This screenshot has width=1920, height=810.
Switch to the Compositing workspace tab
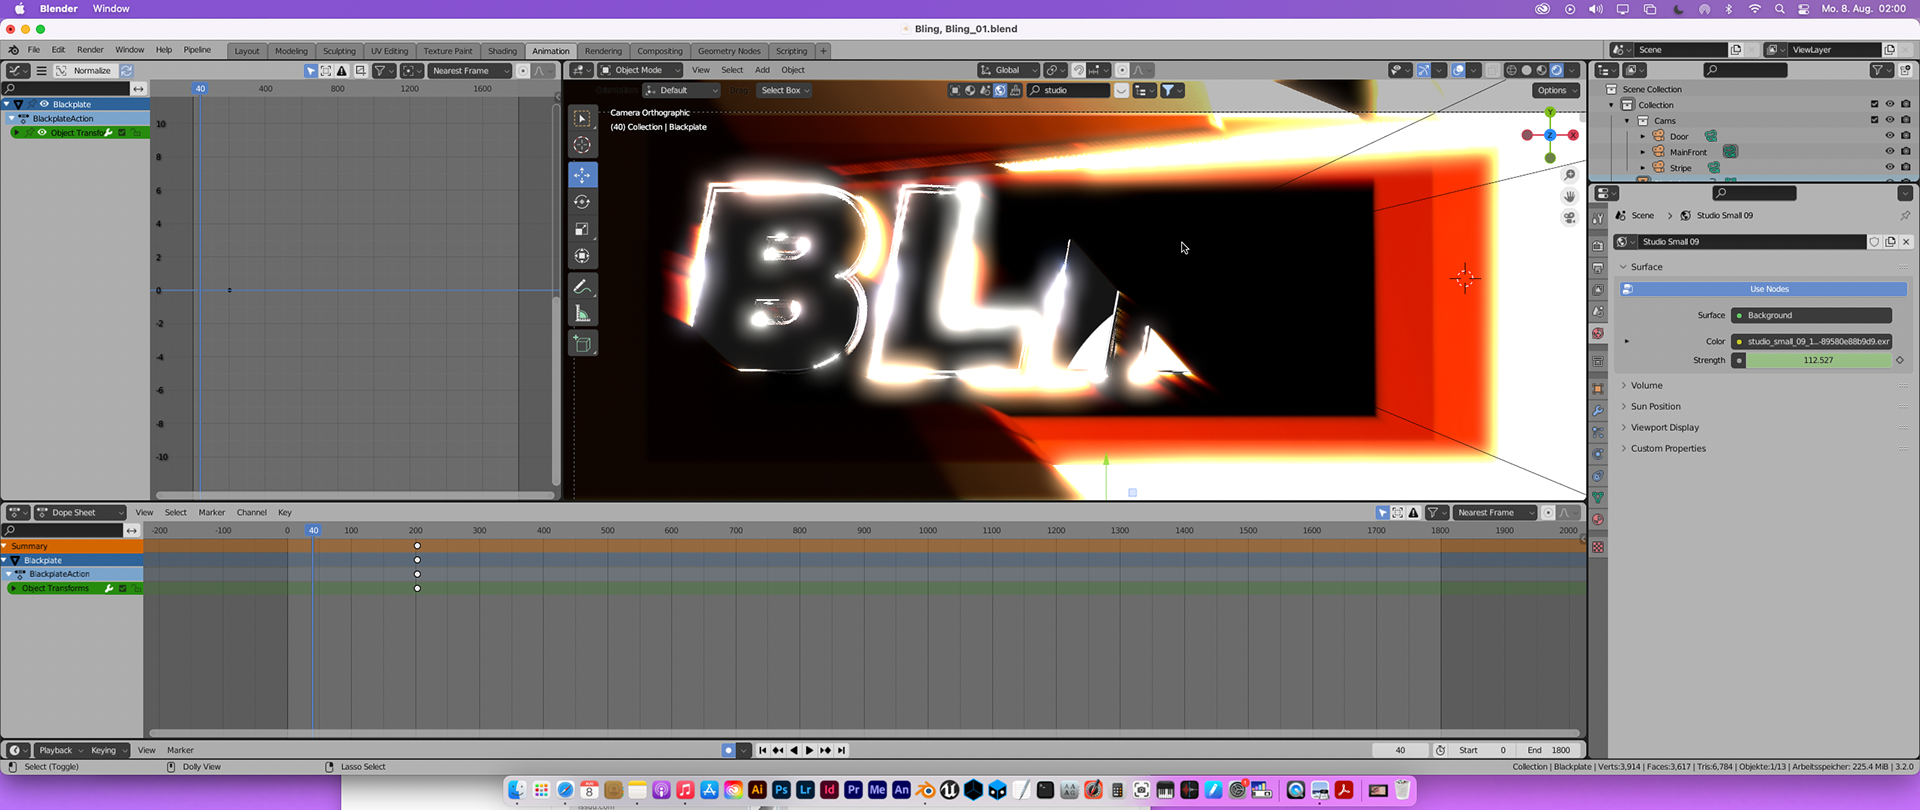[x=660, y=51]
